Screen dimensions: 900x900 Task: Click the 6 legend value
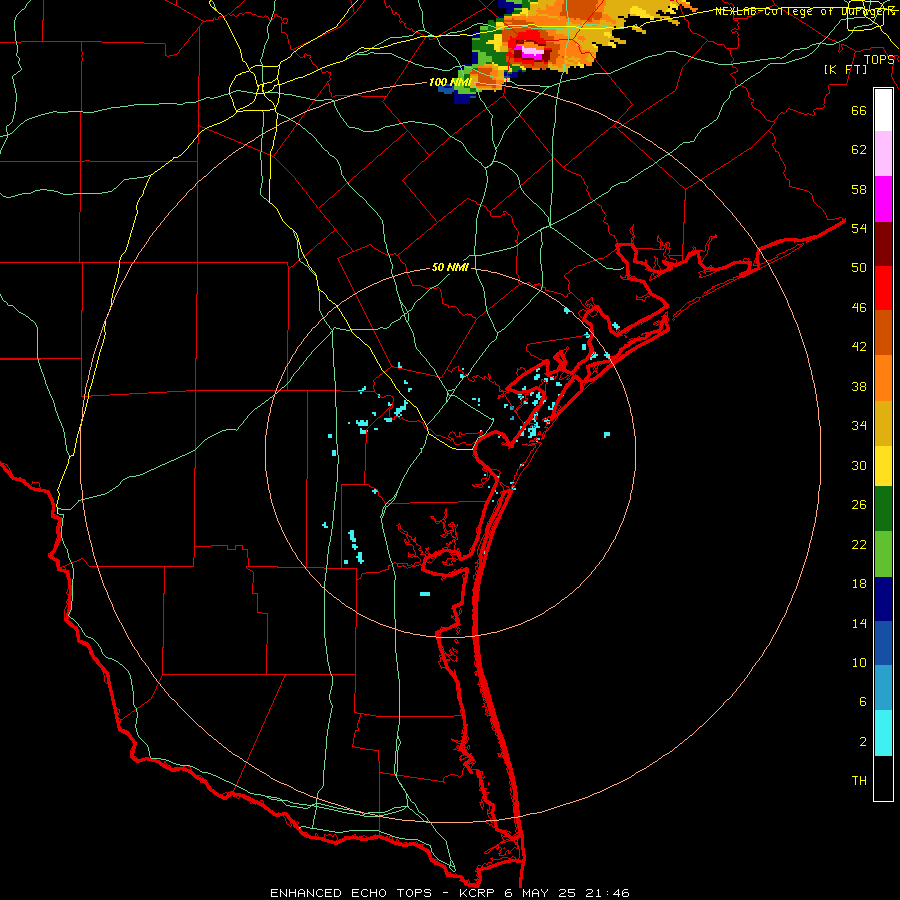(863, 702)
